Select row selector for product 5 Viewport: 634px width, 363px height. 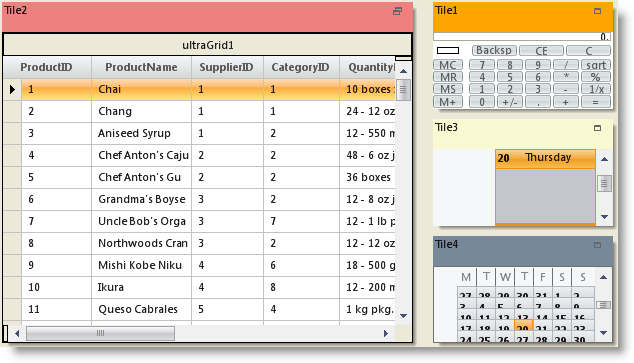coord(12,177)
